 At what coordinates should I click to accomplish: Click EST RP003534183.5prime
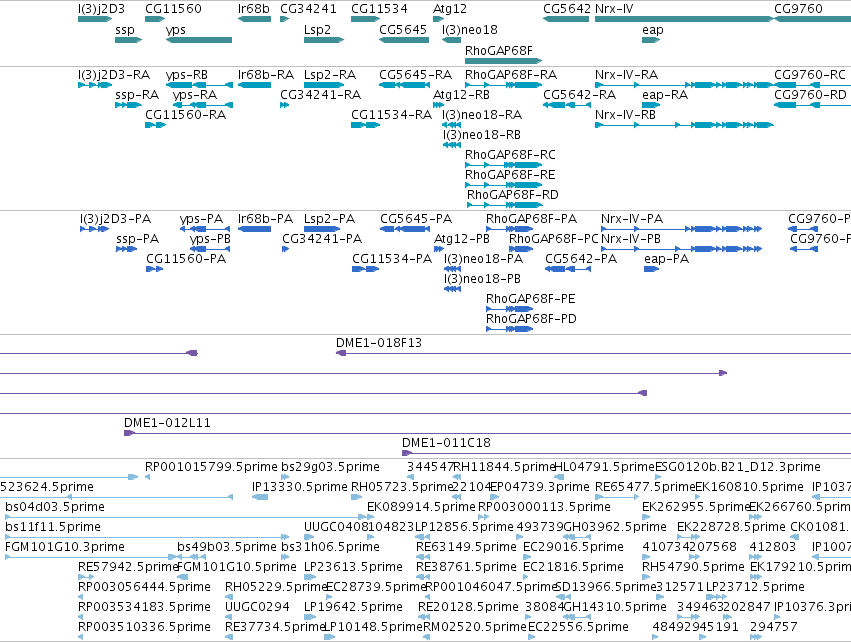[x=144, y=607]
